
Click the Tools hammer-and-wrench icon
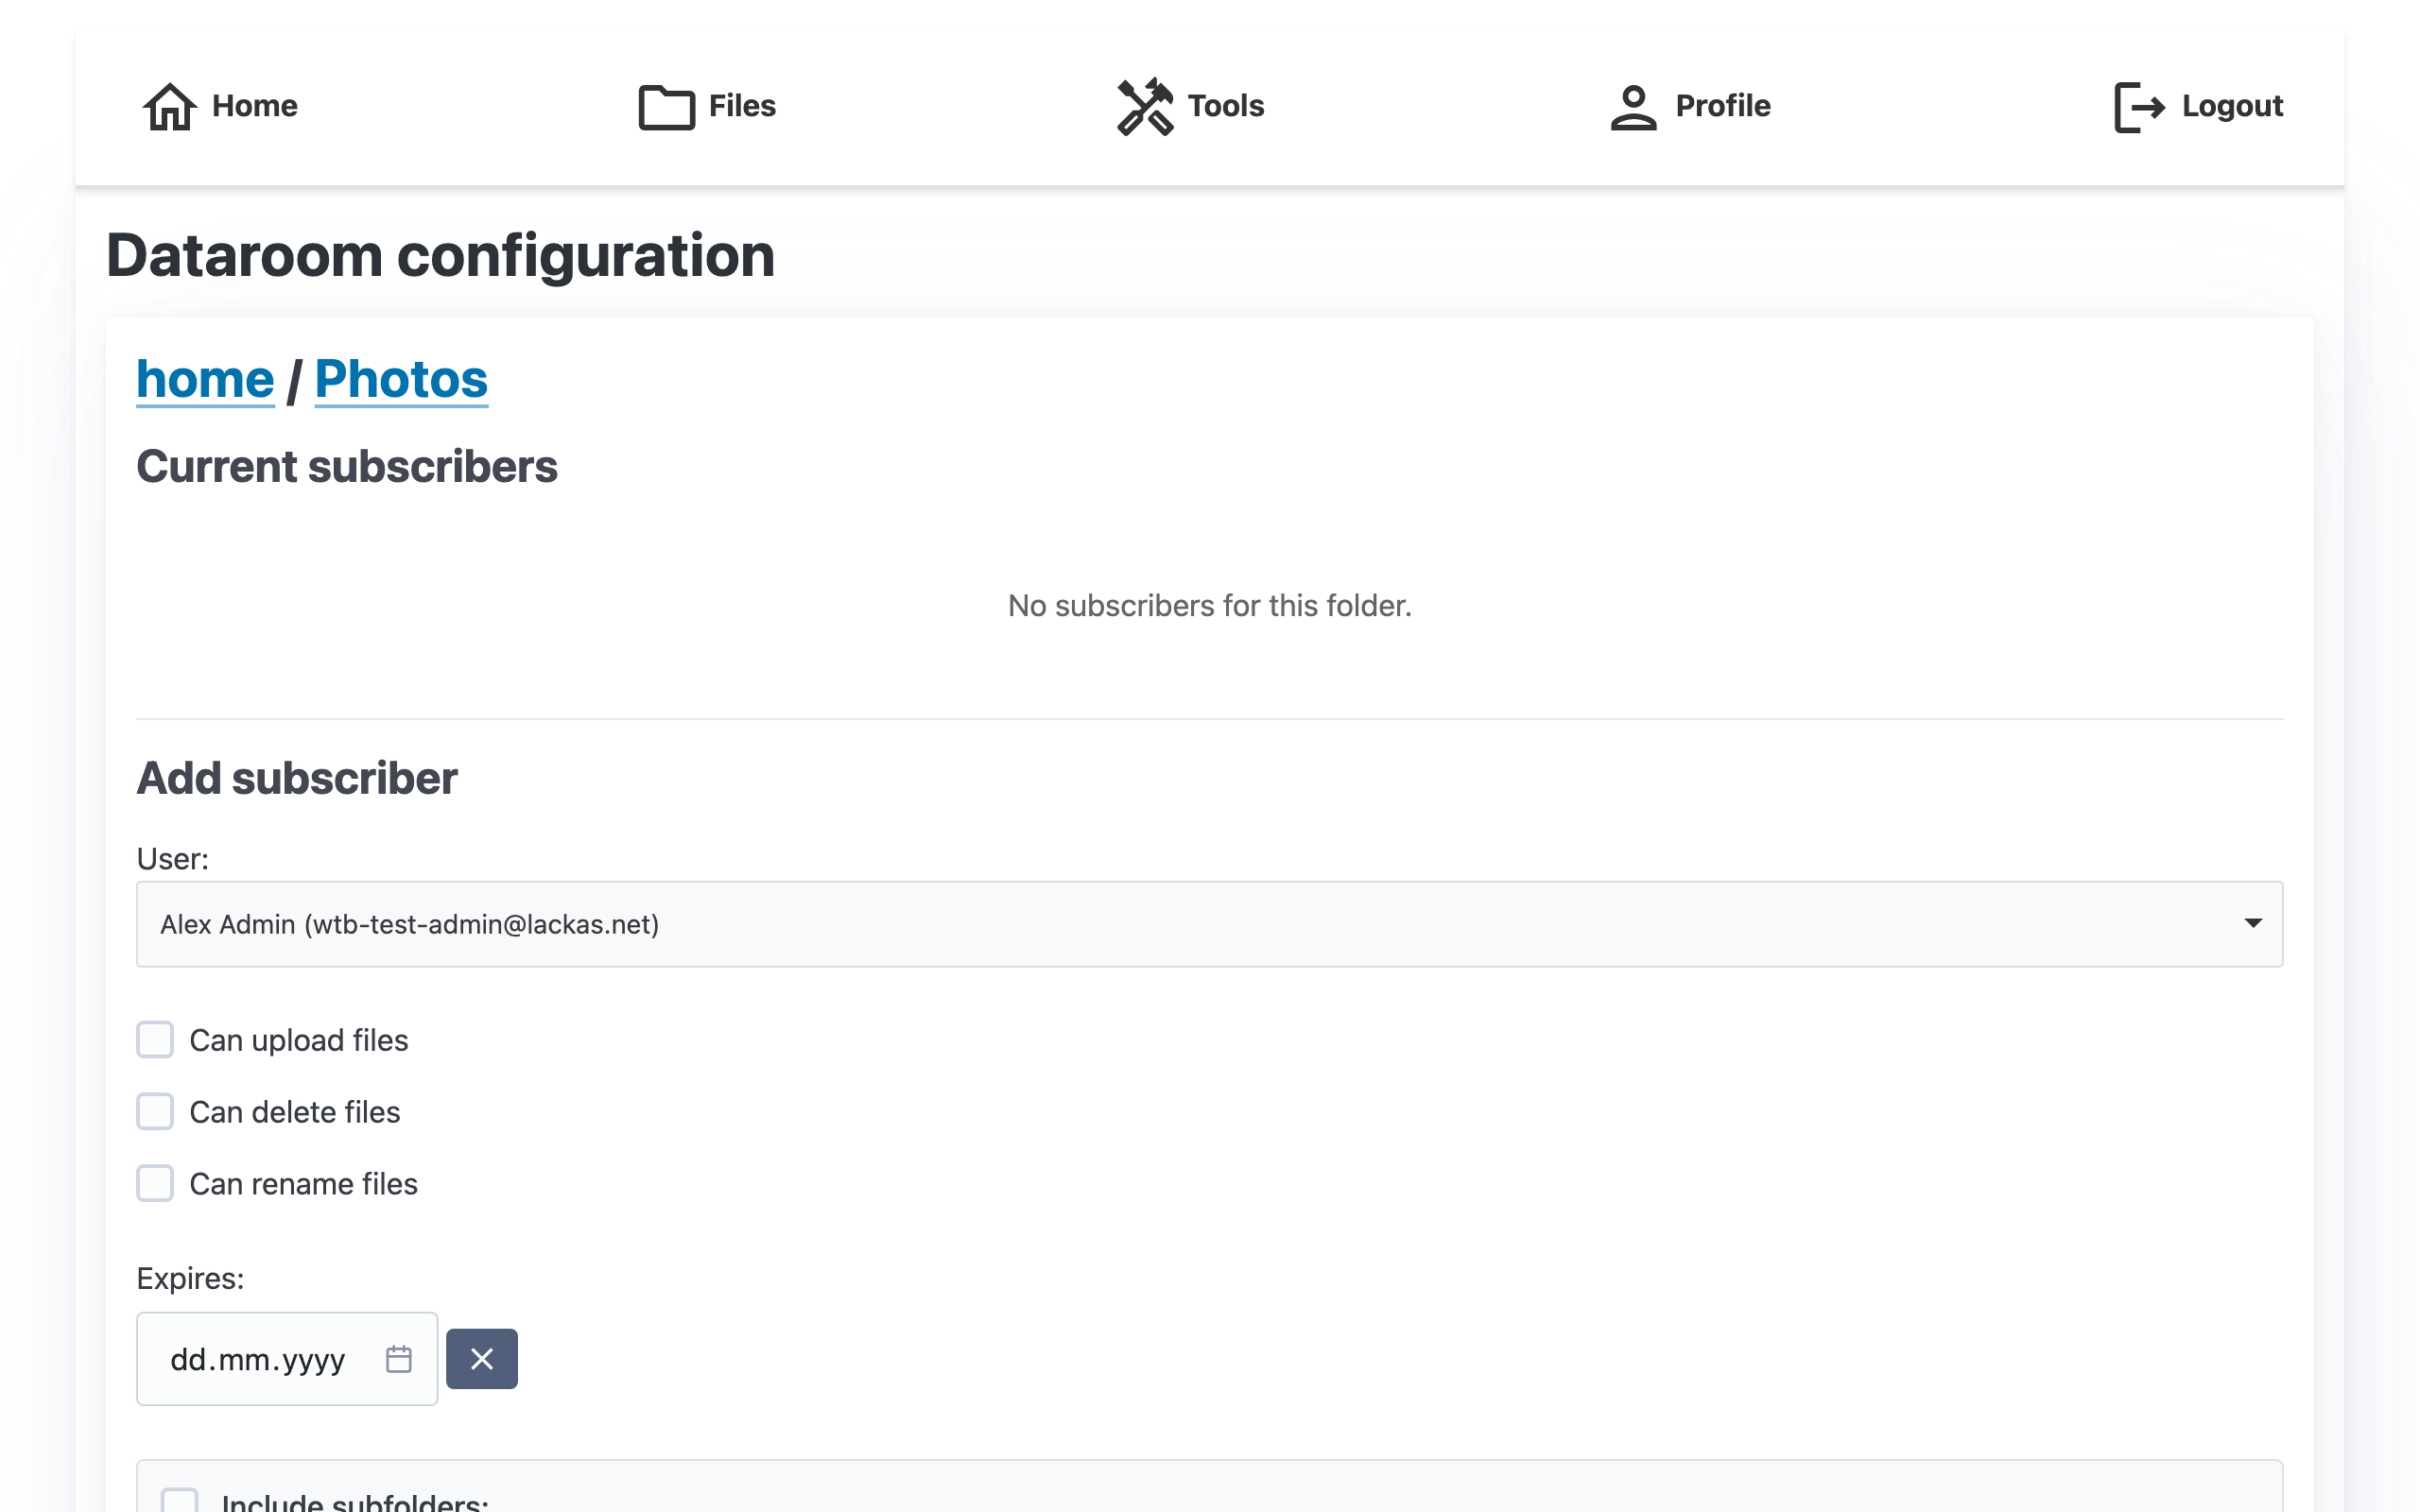pyautogui.click(x=1144, y=106)
